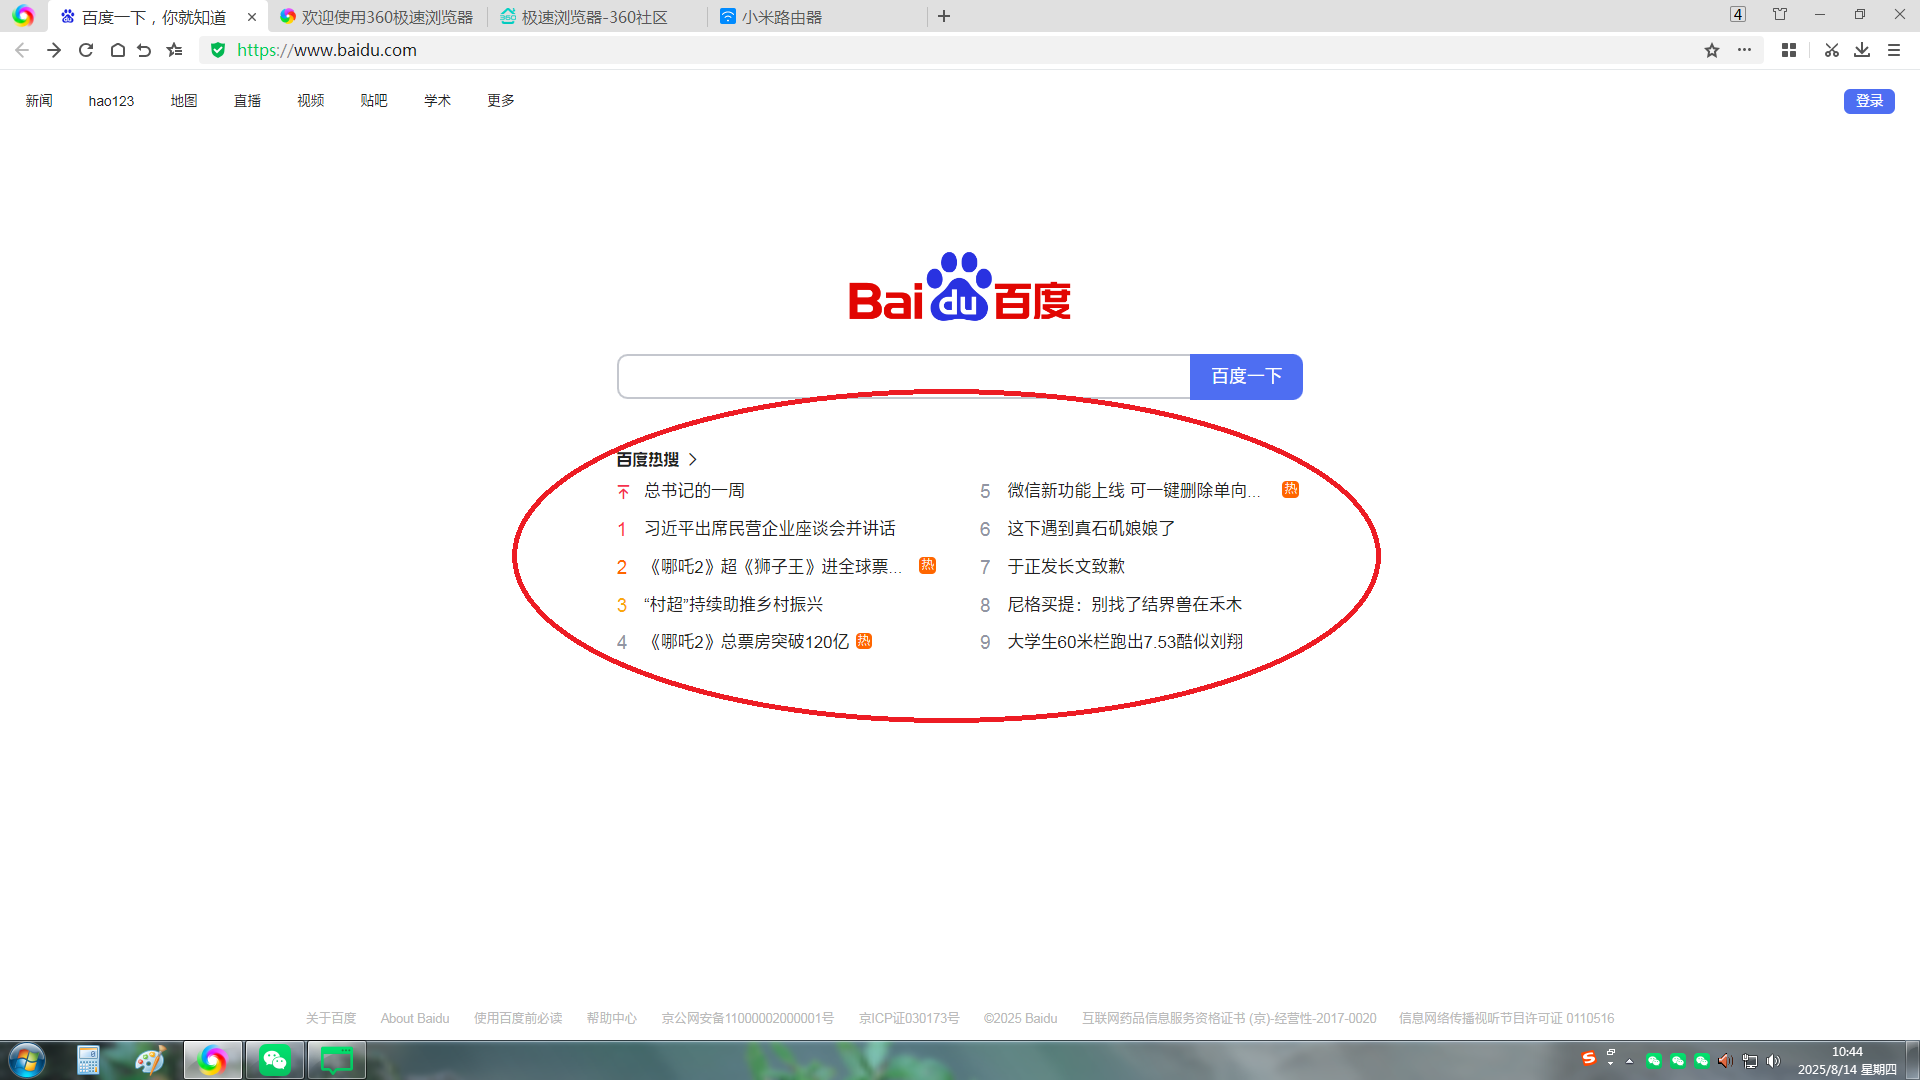Show hidden tray icons arrow
Image resolution: width=1920 pixels, height=1080 pixels.
1629,1061
